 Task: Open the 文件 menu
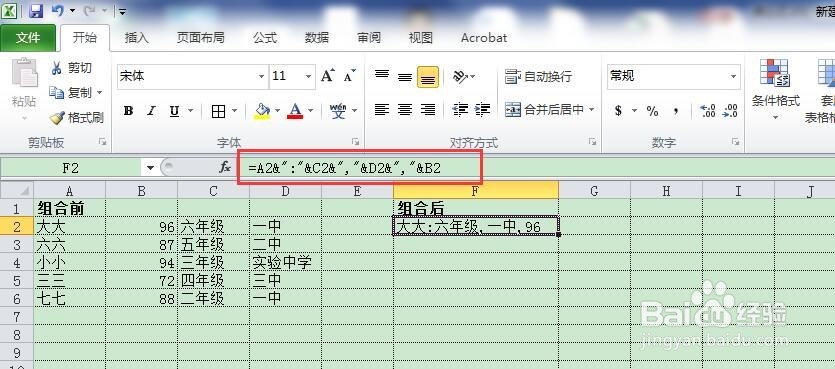(28, 38)
